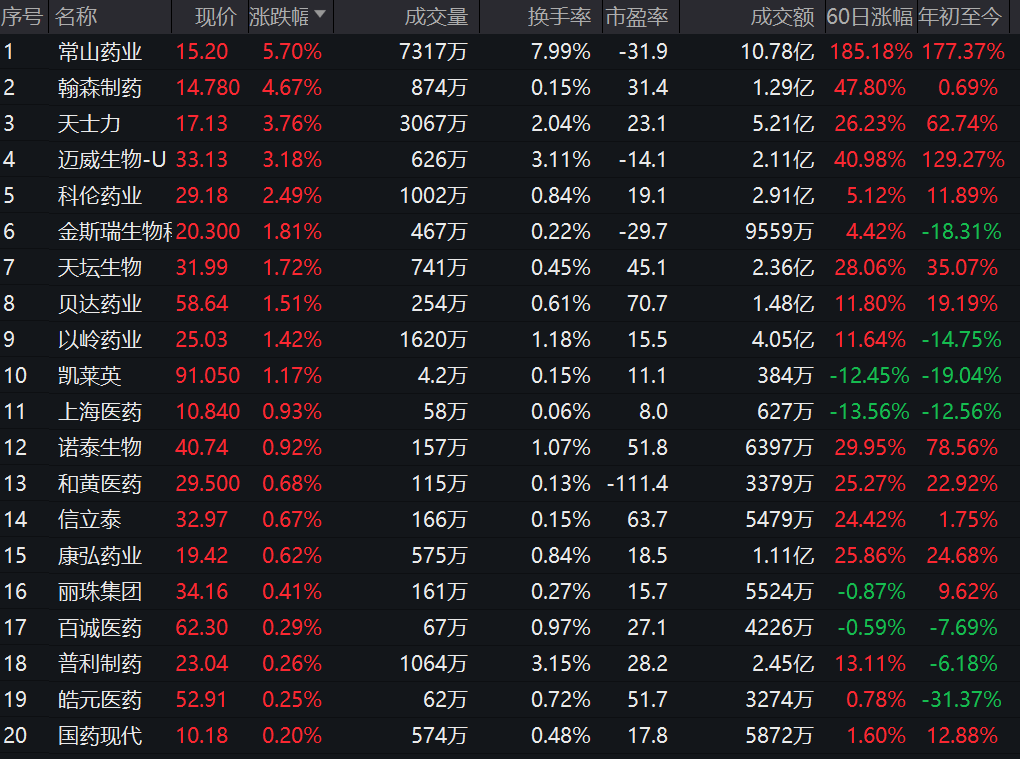Click the 185.18% sixty-day gain
The height and width of the screenshot is (759, 1020).
(x=871, y=51)
